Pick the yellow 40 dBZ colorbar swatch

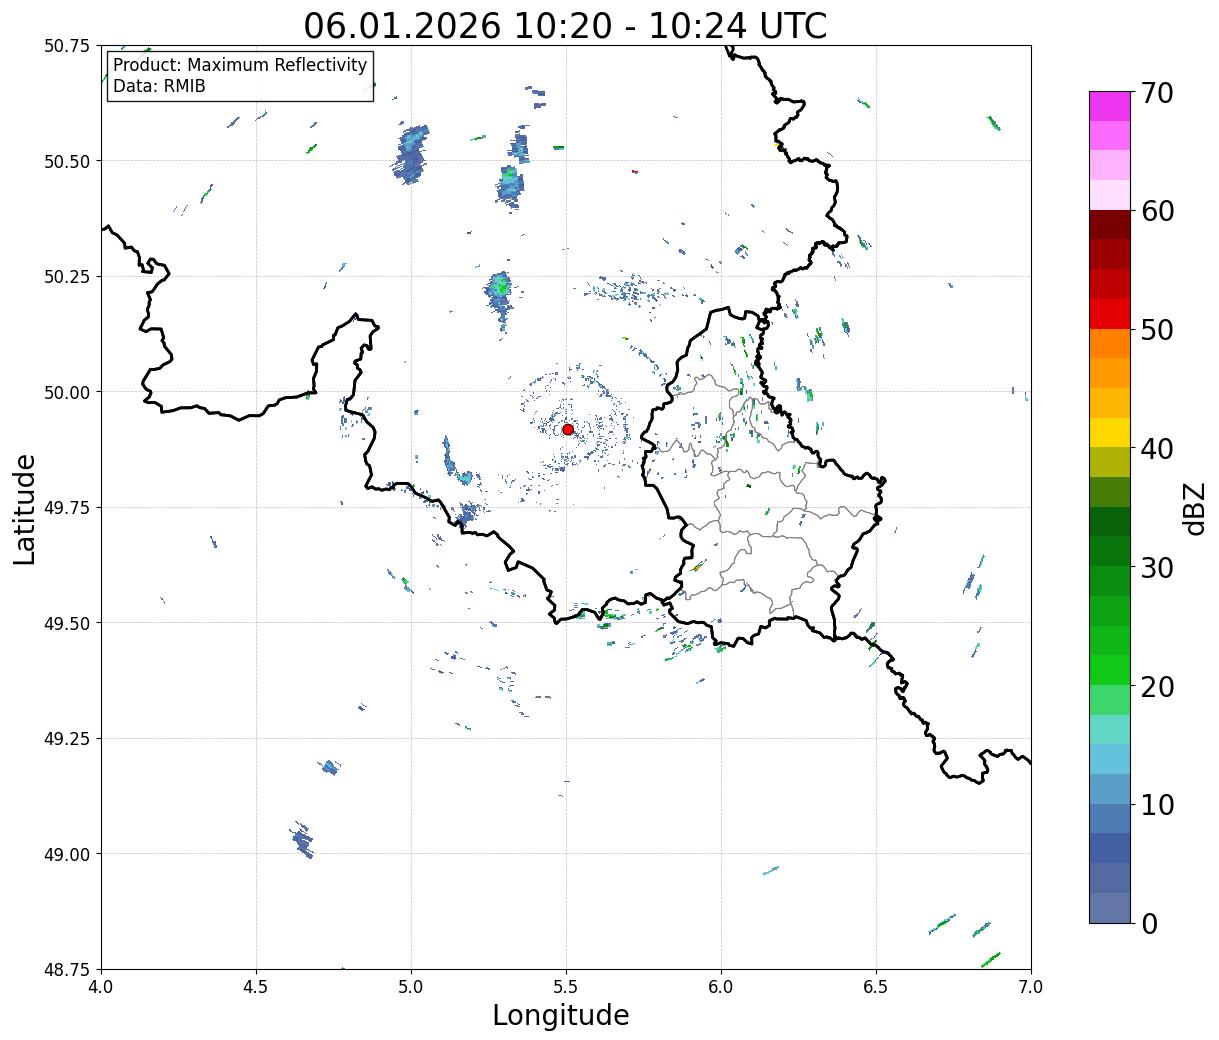pos(1110,432)
